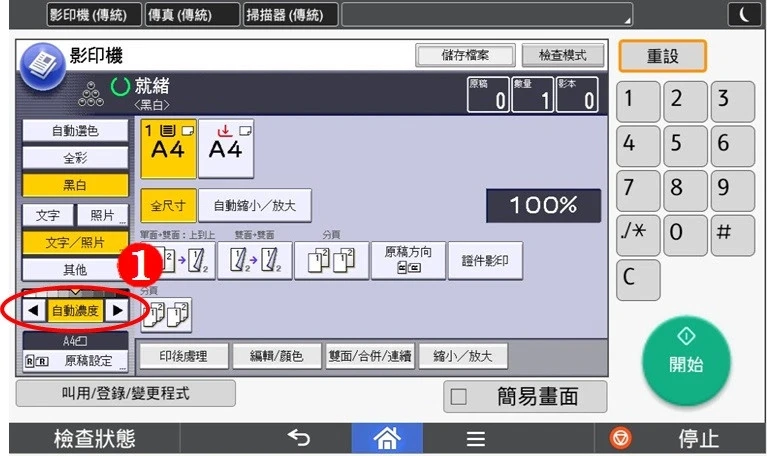
Task: Open 原稿設定 original settings
Action: coord(75,361)
